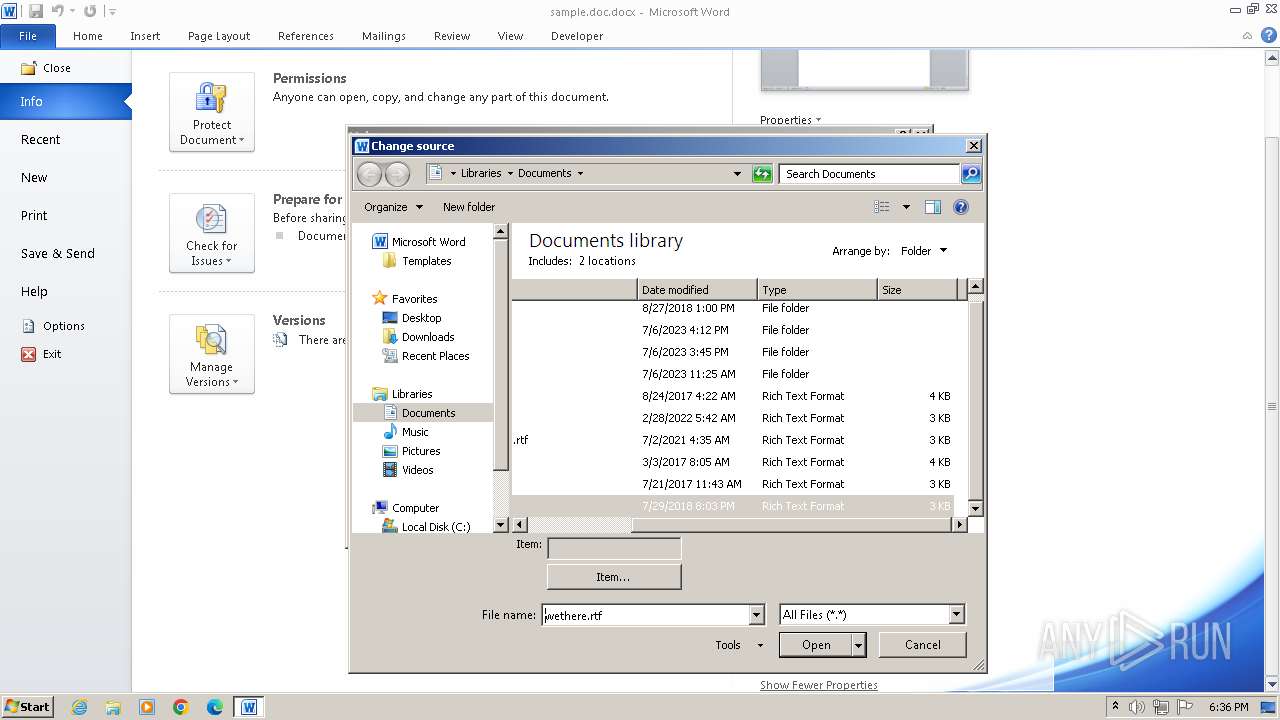Image resolution: width=1280 pixels, height=720 pixels.
Task: Launch Chrome from the taskbar
Action: point(181,707)
